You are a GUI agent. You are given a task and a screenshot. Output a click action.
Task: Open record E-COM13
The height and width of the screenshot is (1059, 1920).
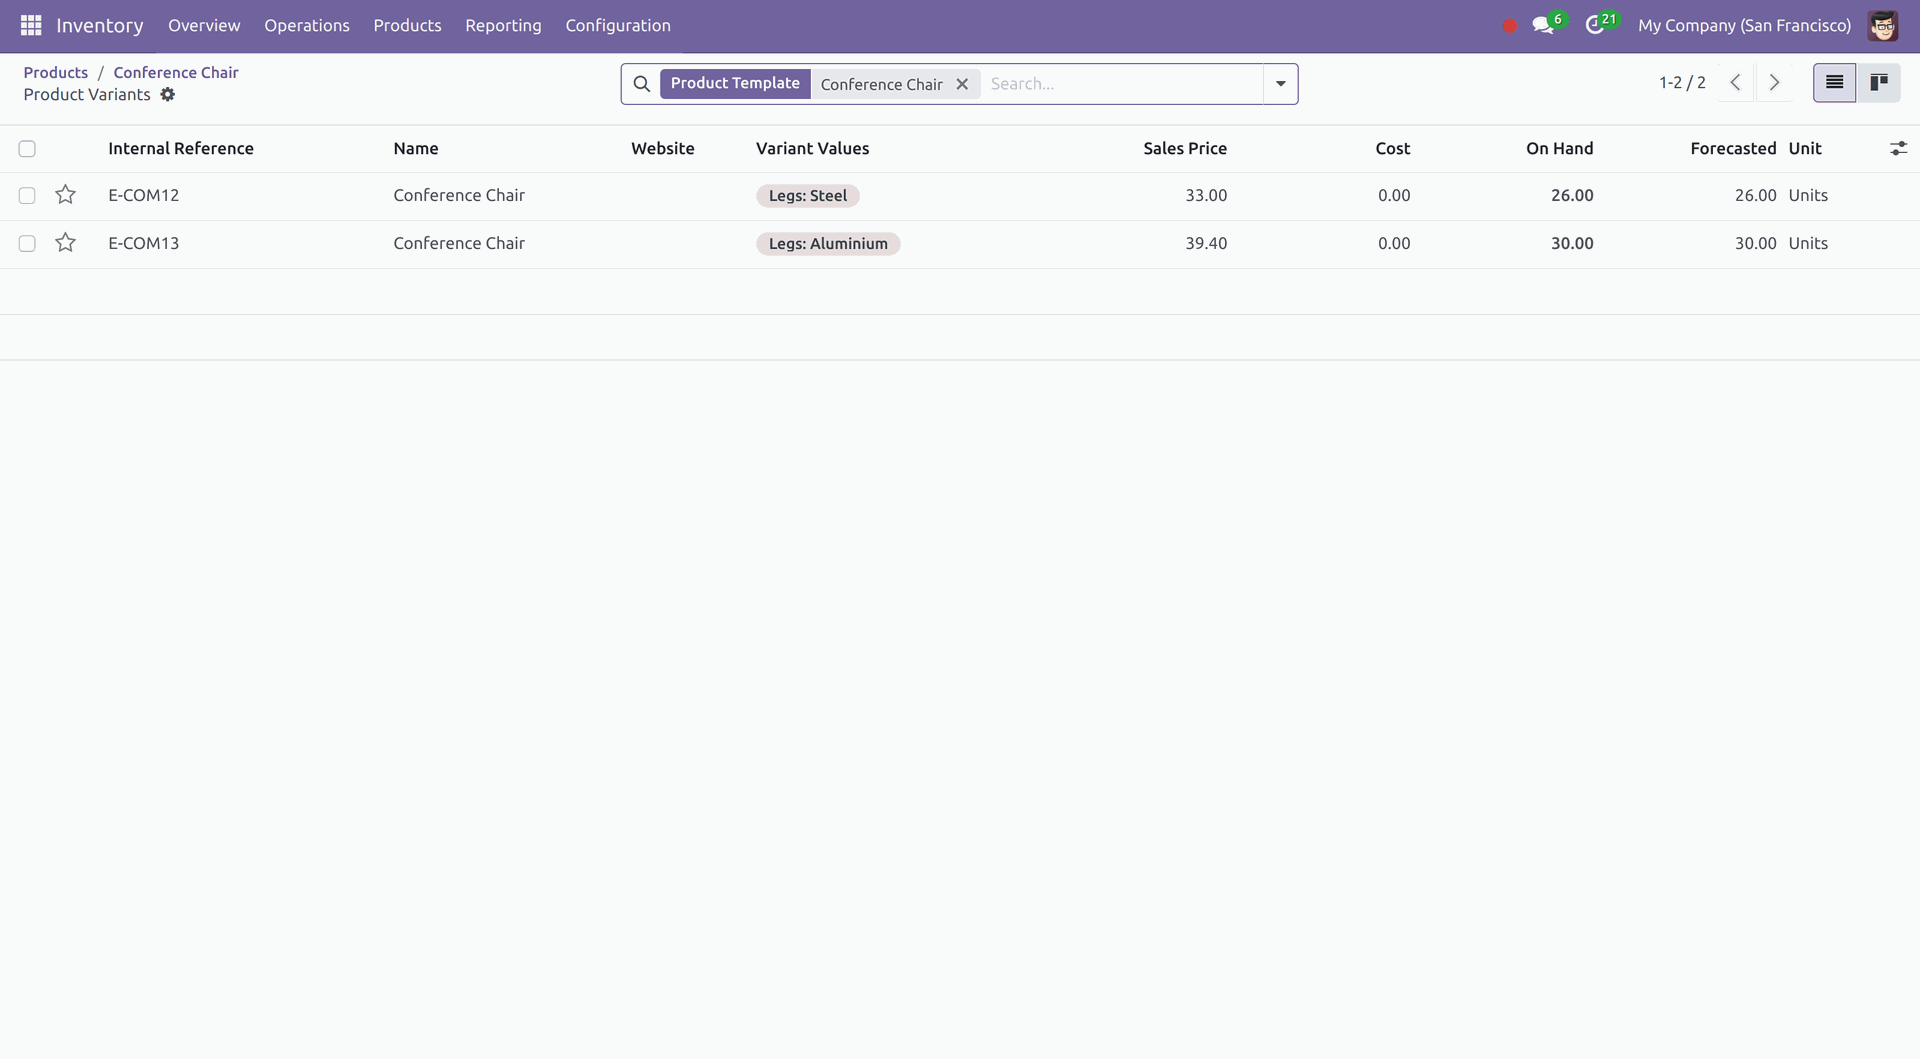click(x=144, y=243)
